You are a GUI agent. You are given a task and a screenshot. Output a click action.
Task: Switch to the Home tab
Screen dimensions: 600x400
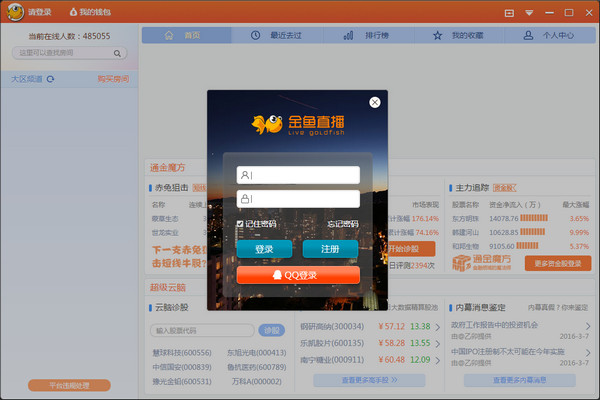coord(184,35)
